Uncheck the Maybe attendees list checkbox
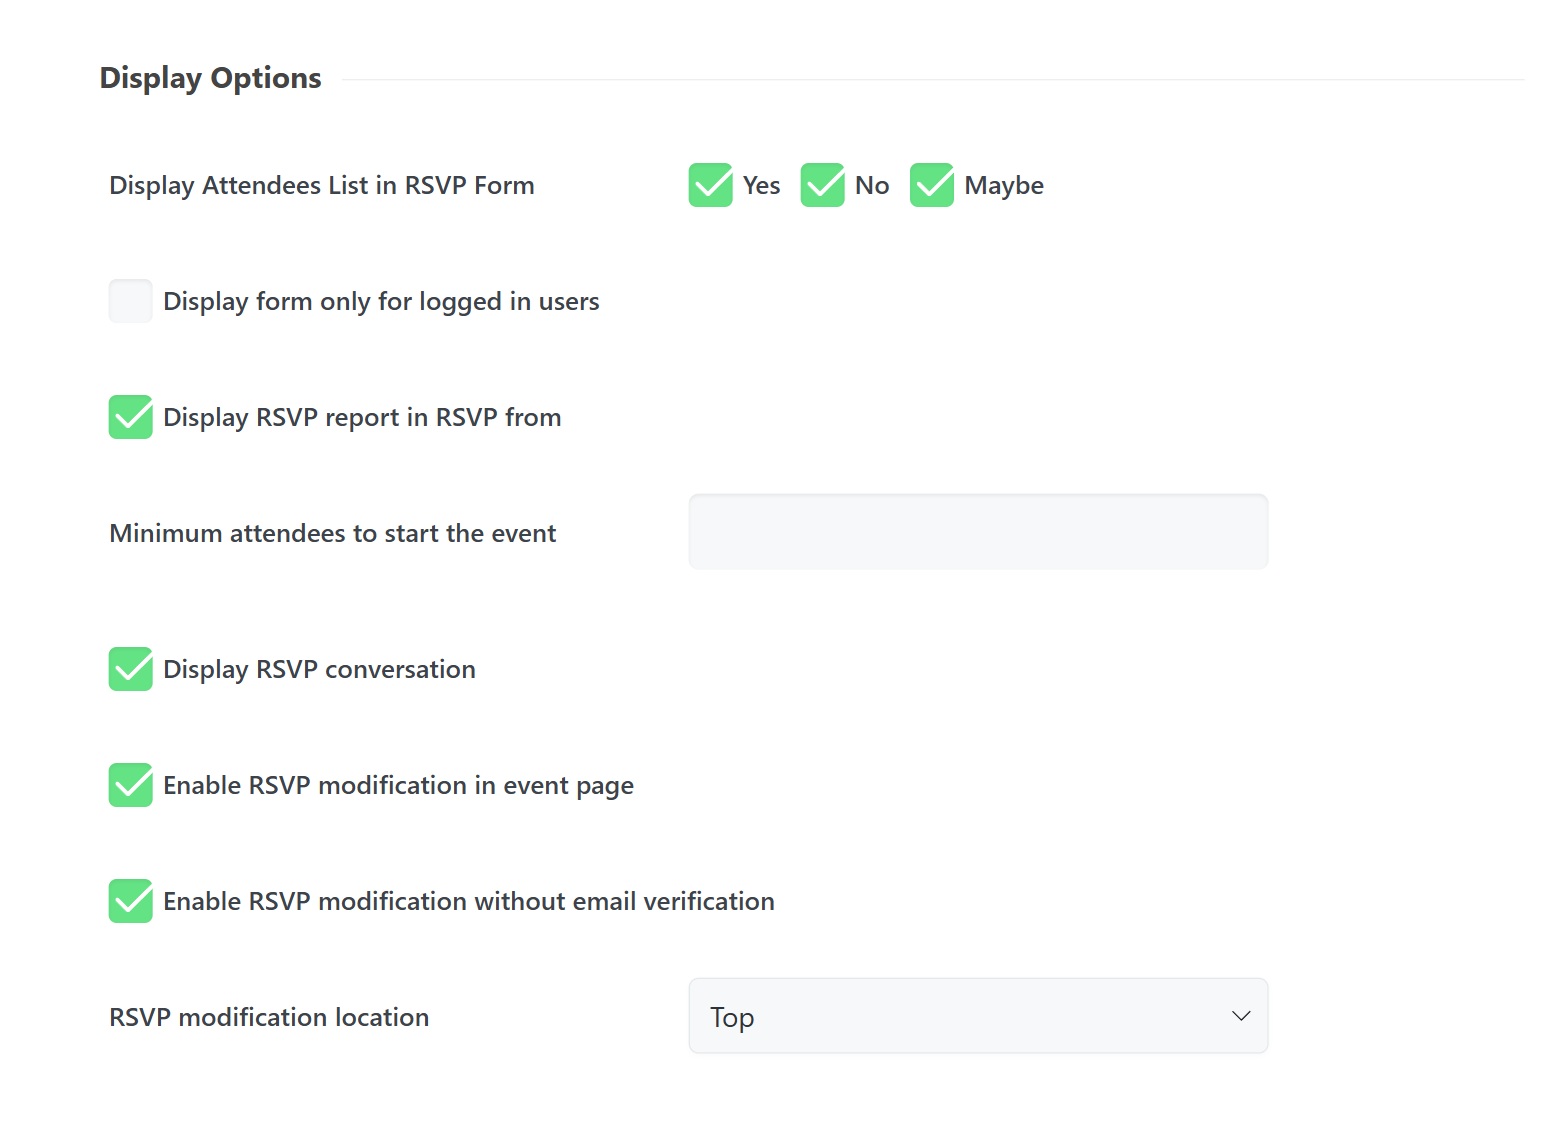Image resolution: width=1565 pixels, height=1121 pixels. pyautogui.click(x=931, y=185)
